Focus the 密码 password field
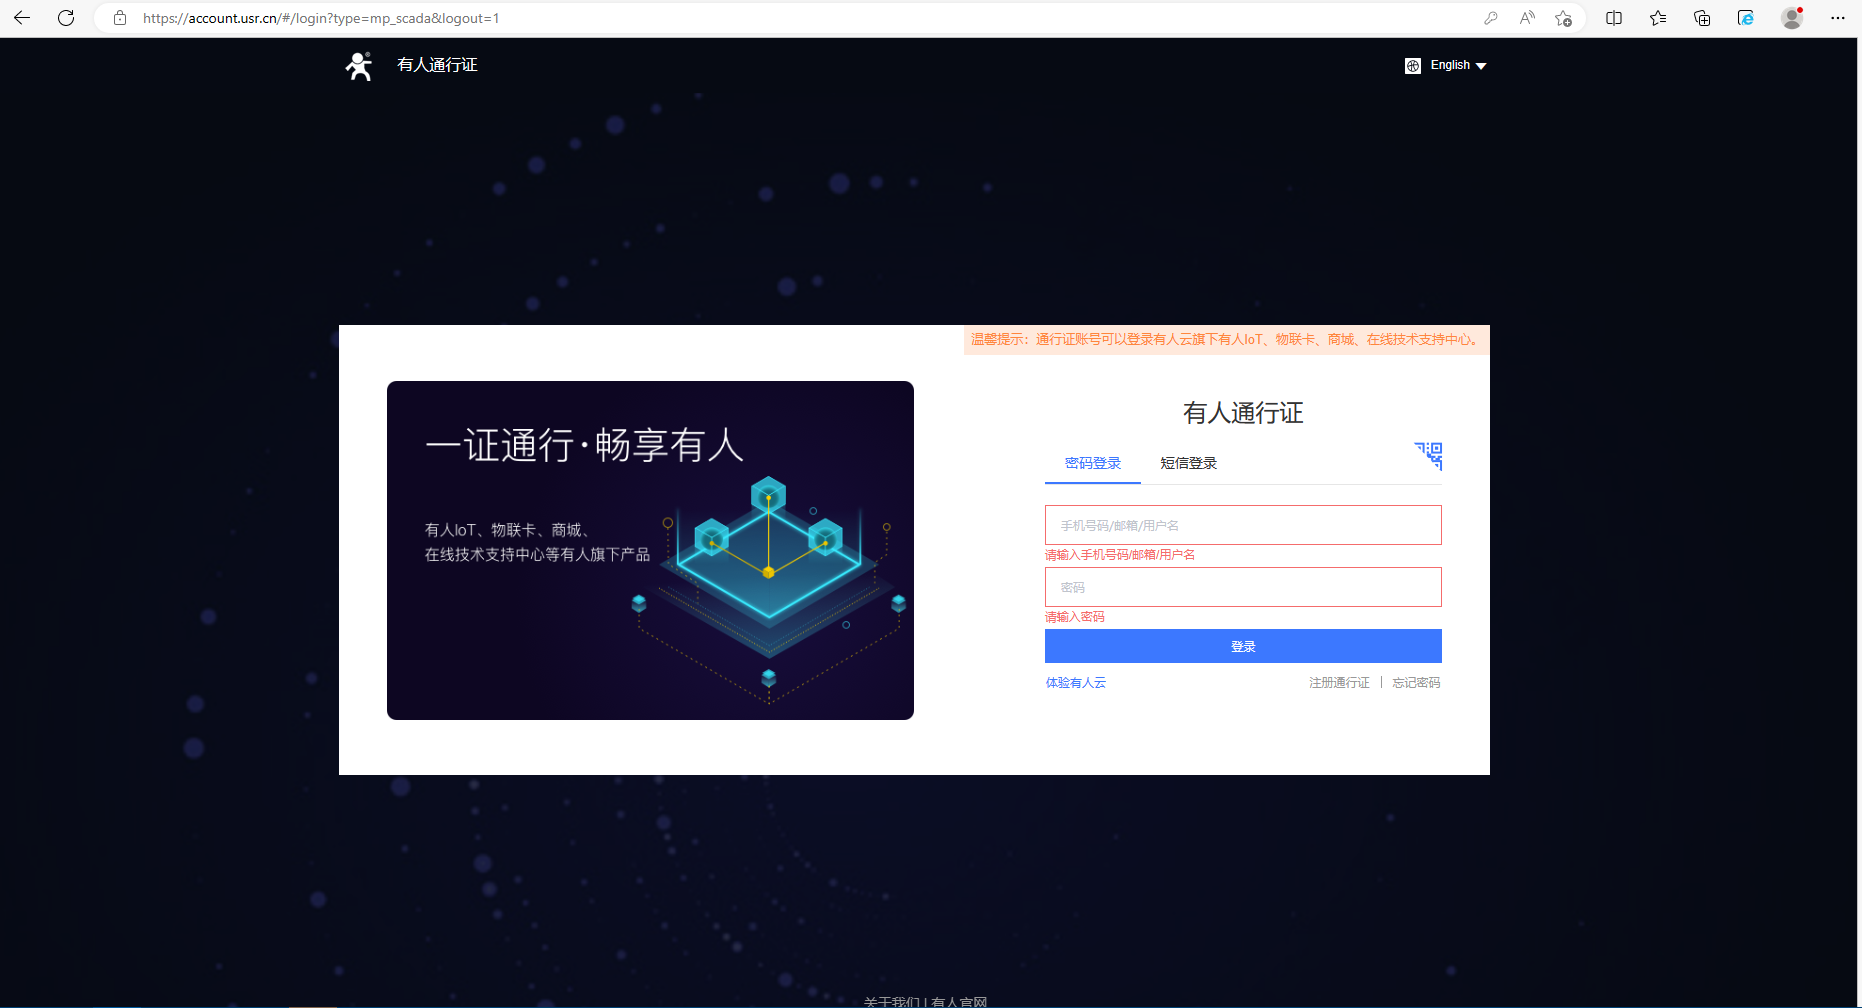 (1243, 587)
